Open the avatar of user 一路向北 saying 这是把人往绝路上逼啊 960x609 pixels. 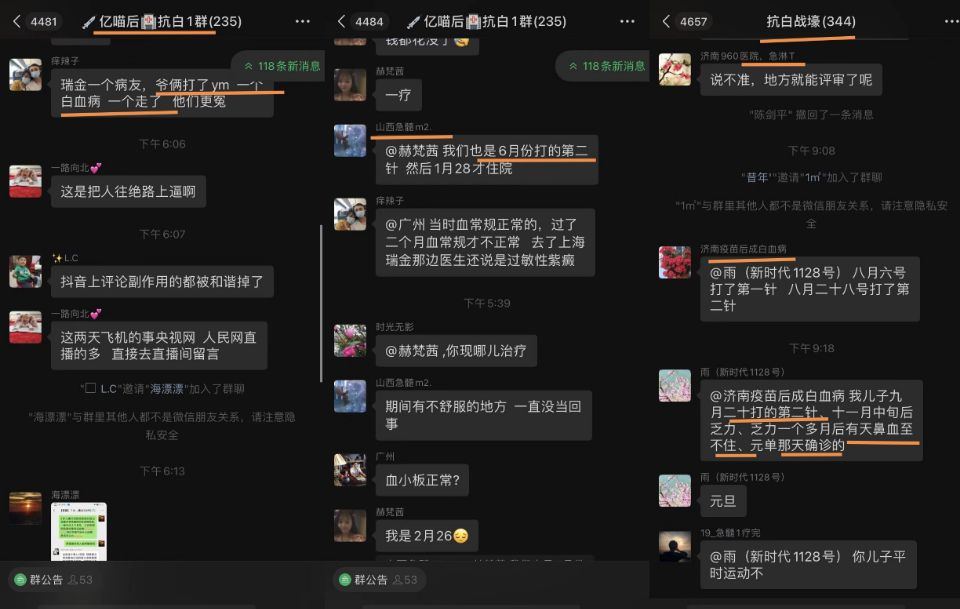[x=26, y=181]
